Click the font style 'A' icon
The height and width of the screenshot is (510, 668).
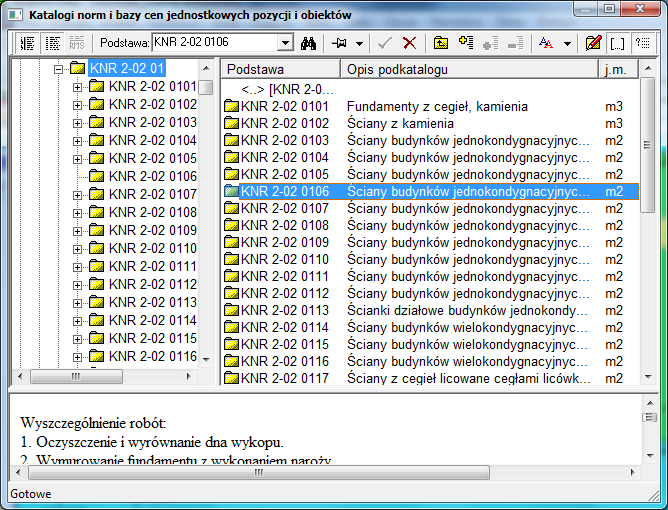(x=545, y=43)
